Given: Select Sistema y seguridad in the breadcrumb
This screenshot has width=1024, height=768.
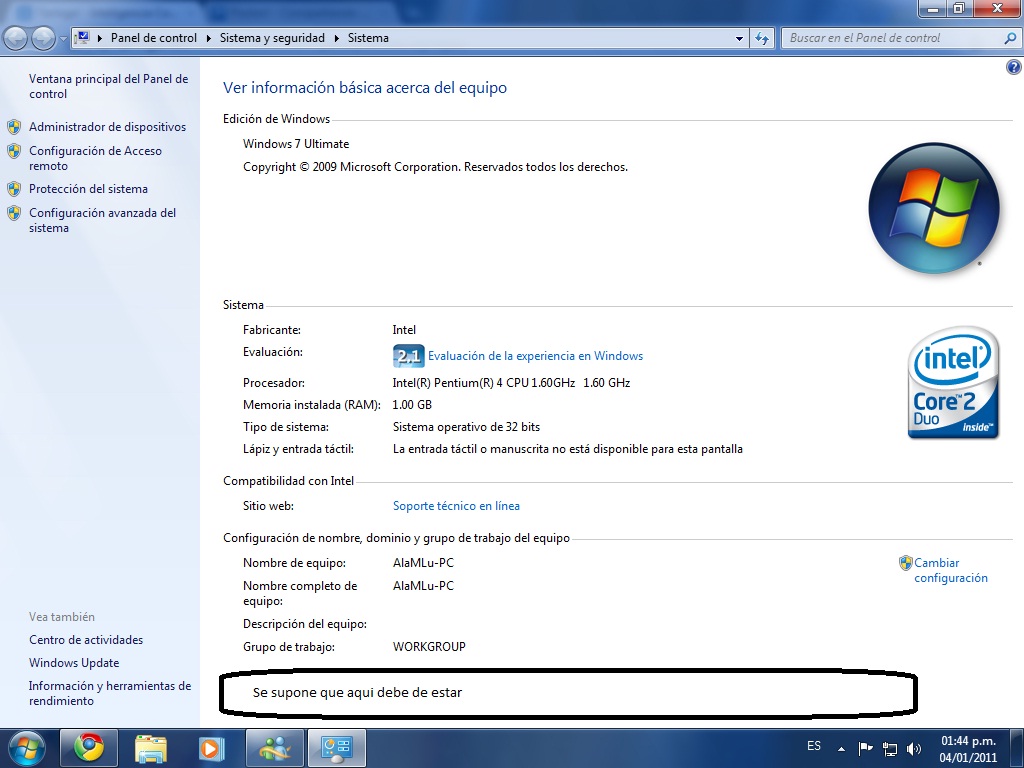Looking at the screenshot, I should (272, 38).
